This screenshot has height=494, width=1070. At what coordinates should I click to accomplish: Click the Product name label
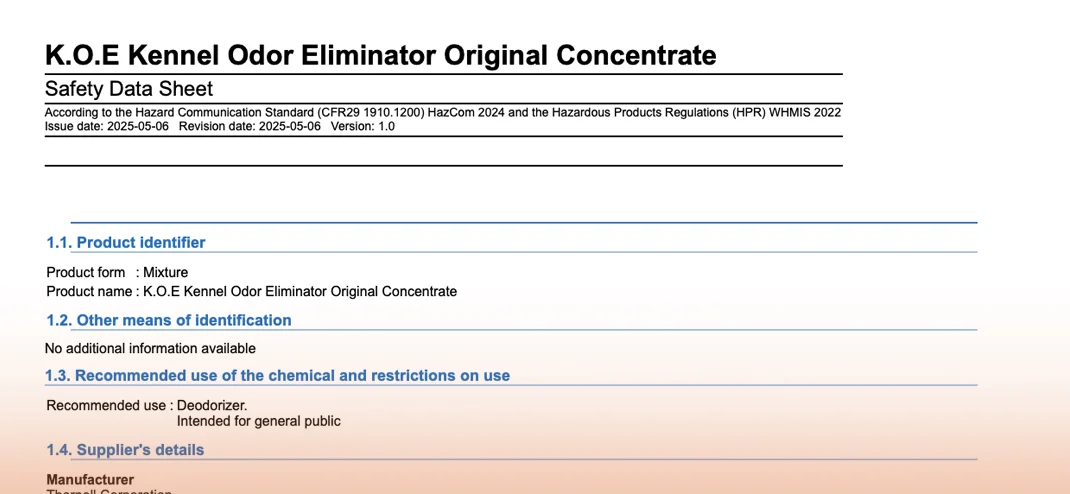click(89, 292)
